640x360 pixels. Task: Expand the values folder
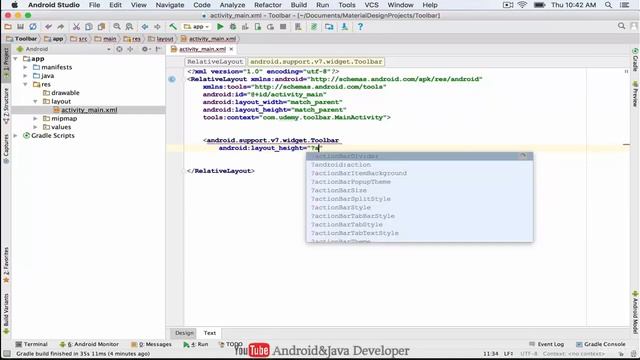click(36, 127)
